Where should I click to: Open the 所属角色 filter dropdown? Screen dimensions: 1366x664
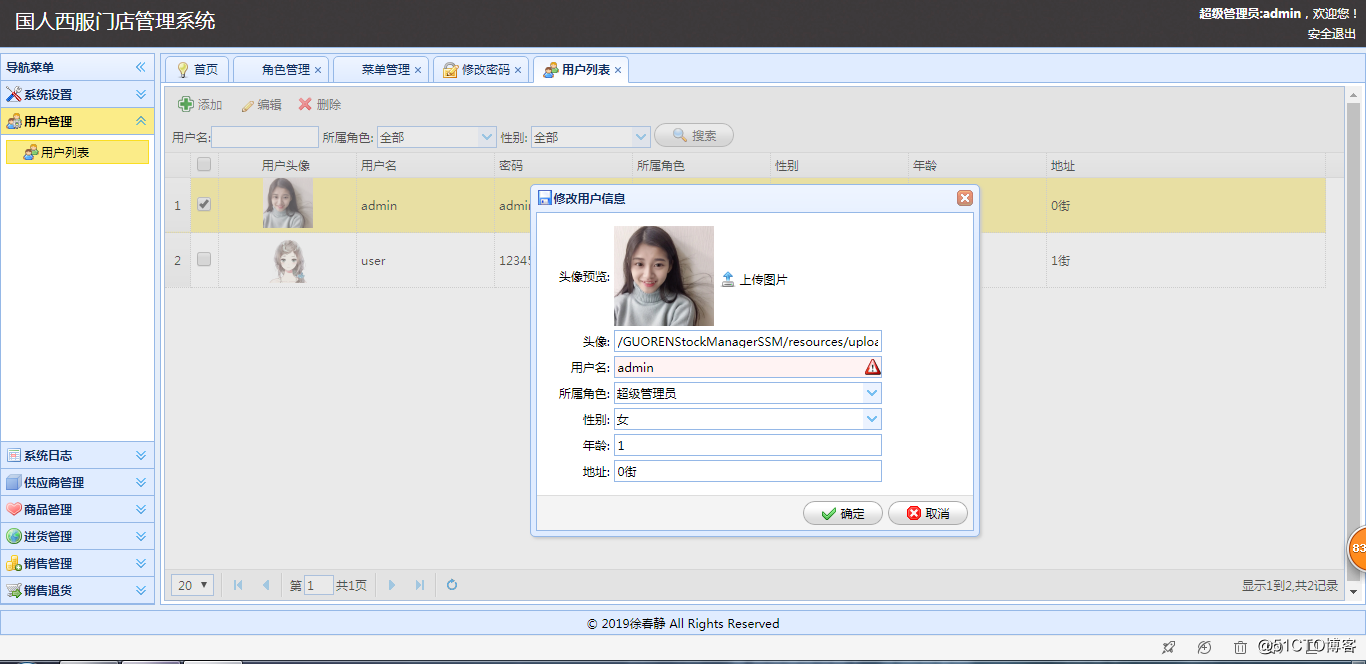coord(487,137)
